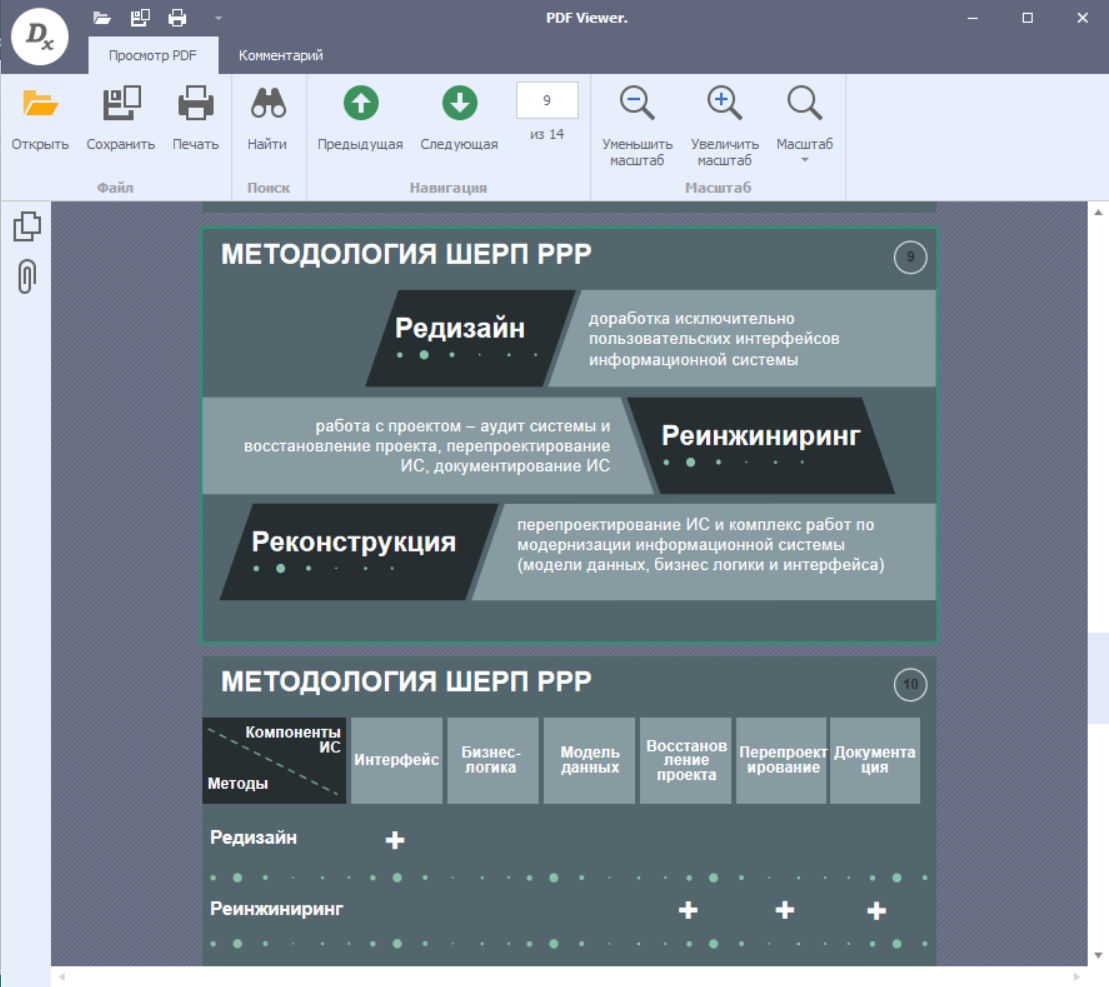Click the Save icon in the ribbon
The height and width of the screenshot is (987, 1109).
click(x=121, y=104)
